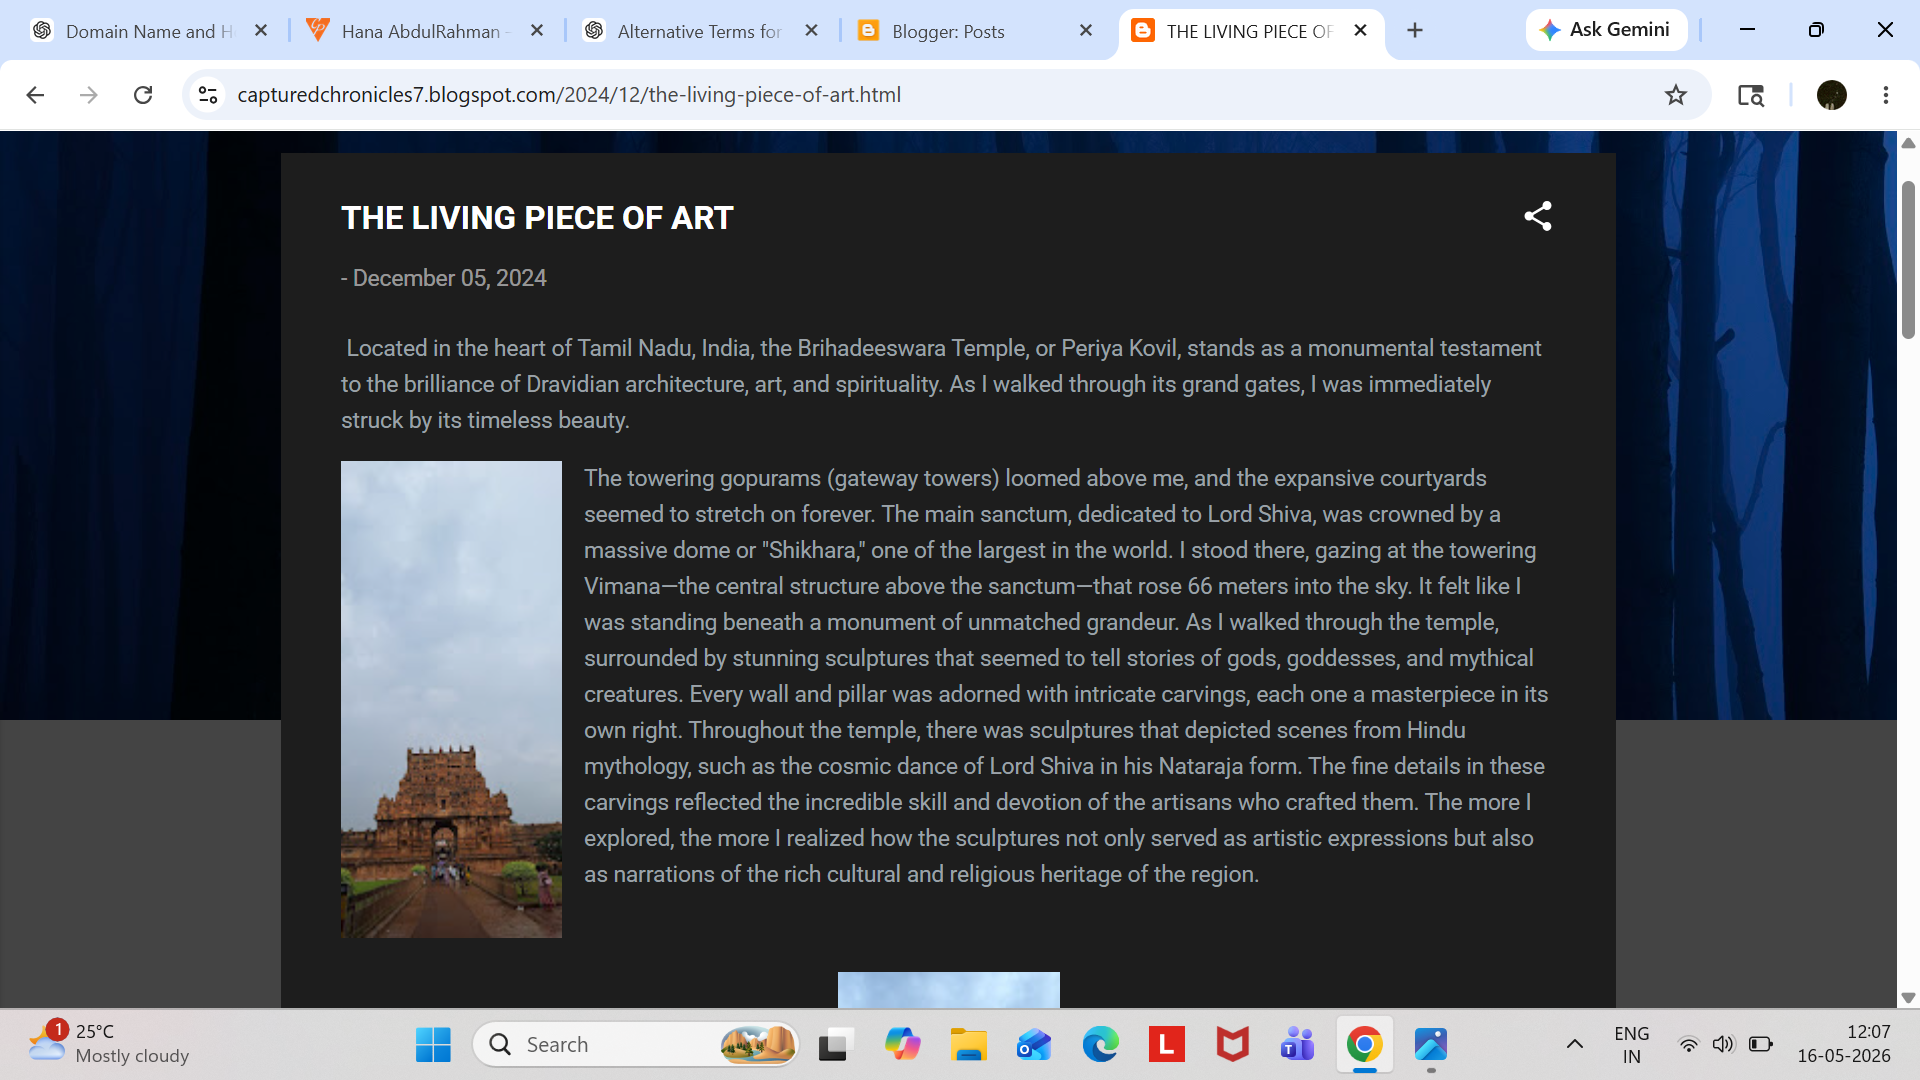Click scrollbar up arrow
This screenshot has height=1080, width=1920.
(x=1908, y=143)
